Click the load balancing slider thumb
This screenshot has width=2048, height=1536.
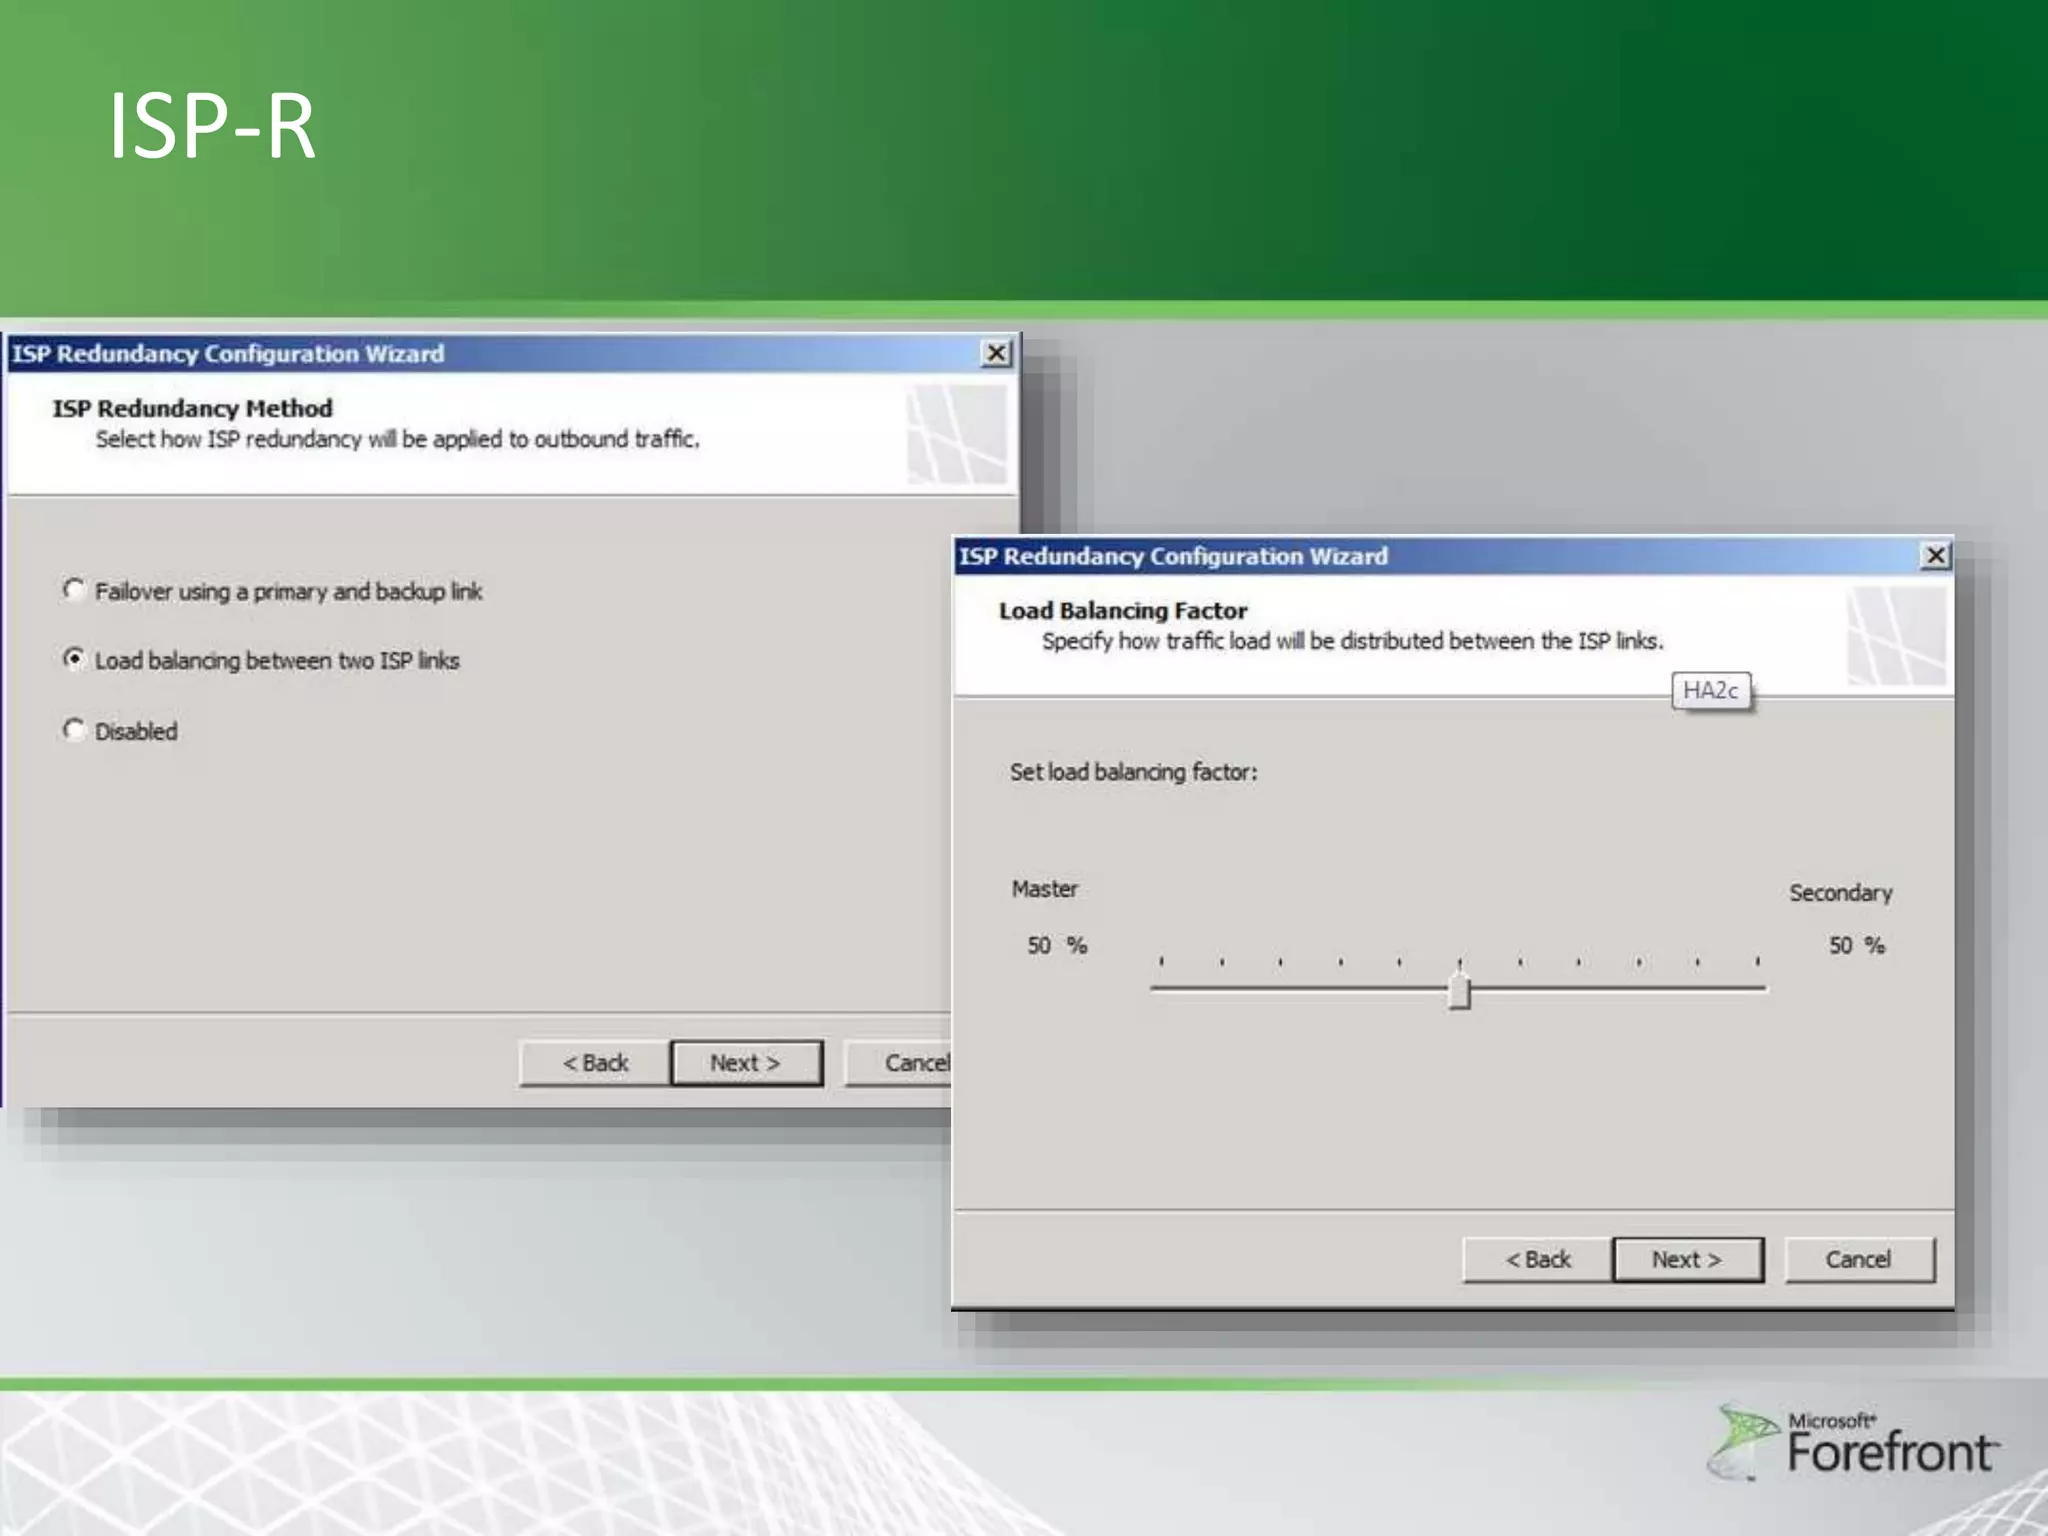[x=1459, y=991]
